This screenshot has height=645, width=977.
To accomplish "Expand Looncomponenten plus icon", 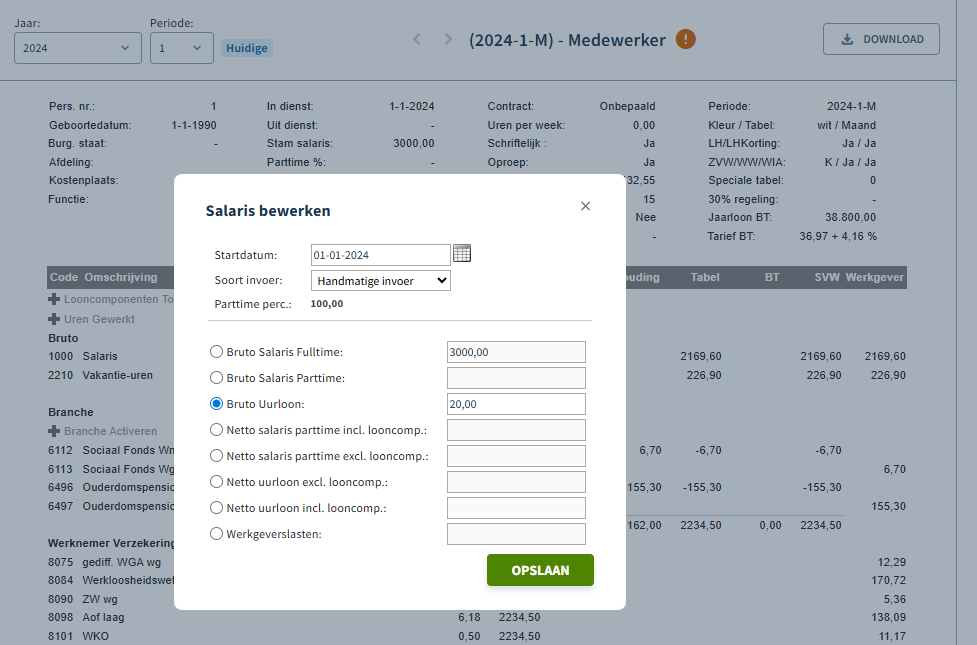I will (54, 299).
